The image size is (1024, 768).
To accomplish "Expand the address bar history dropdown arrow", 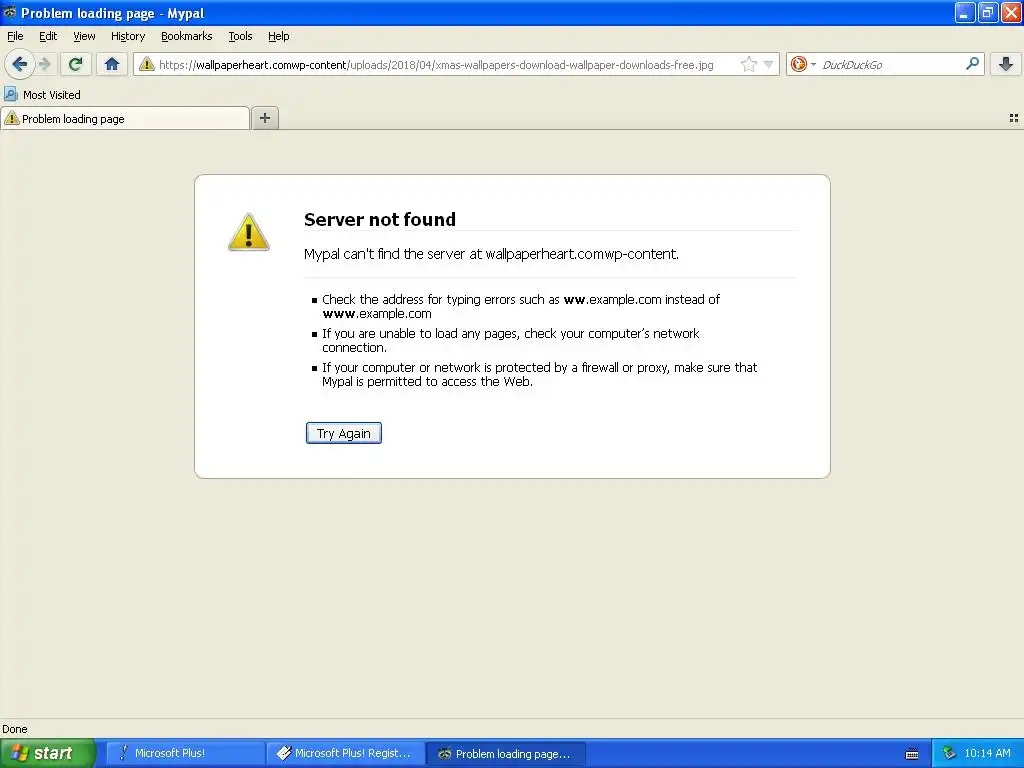I will click(x=769, y=64).
